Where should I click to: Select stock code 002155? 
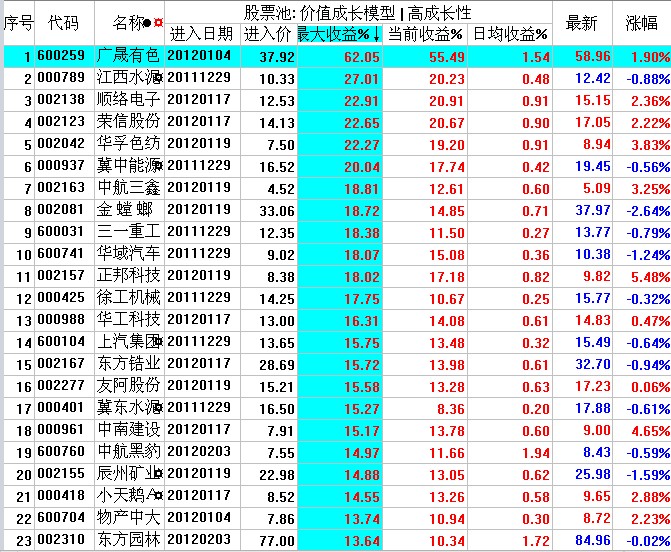pyautogui.click(x=61, y=474)
